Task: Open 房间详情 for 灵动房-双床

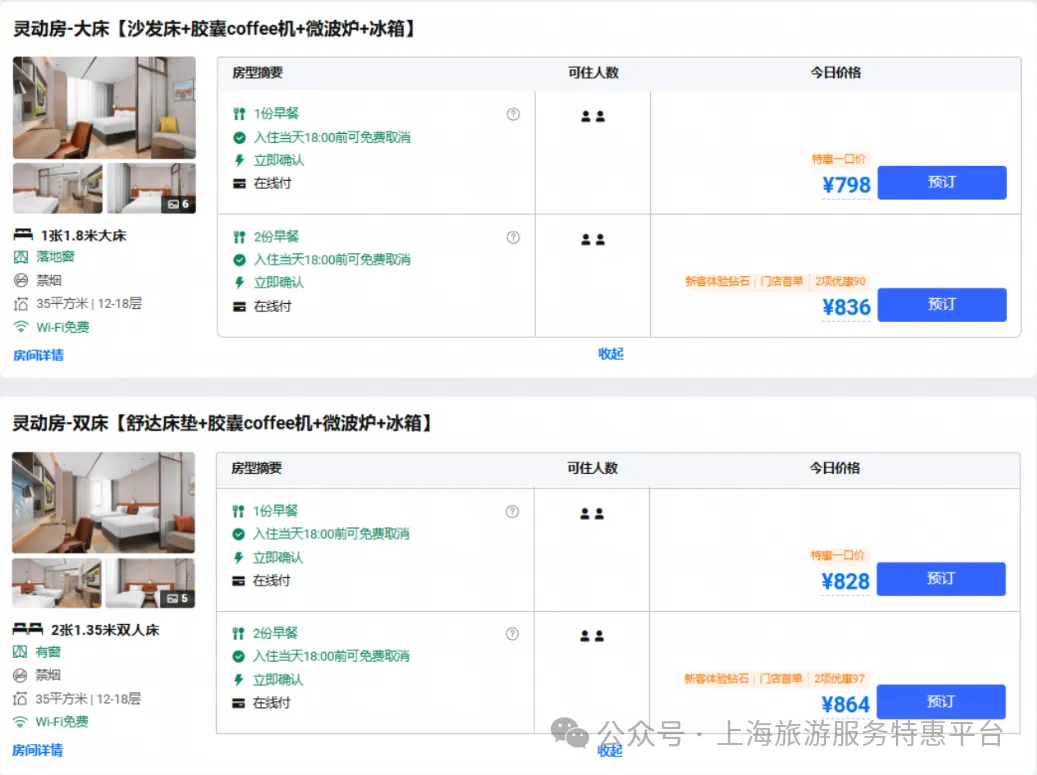Action: tap(38, 750)
